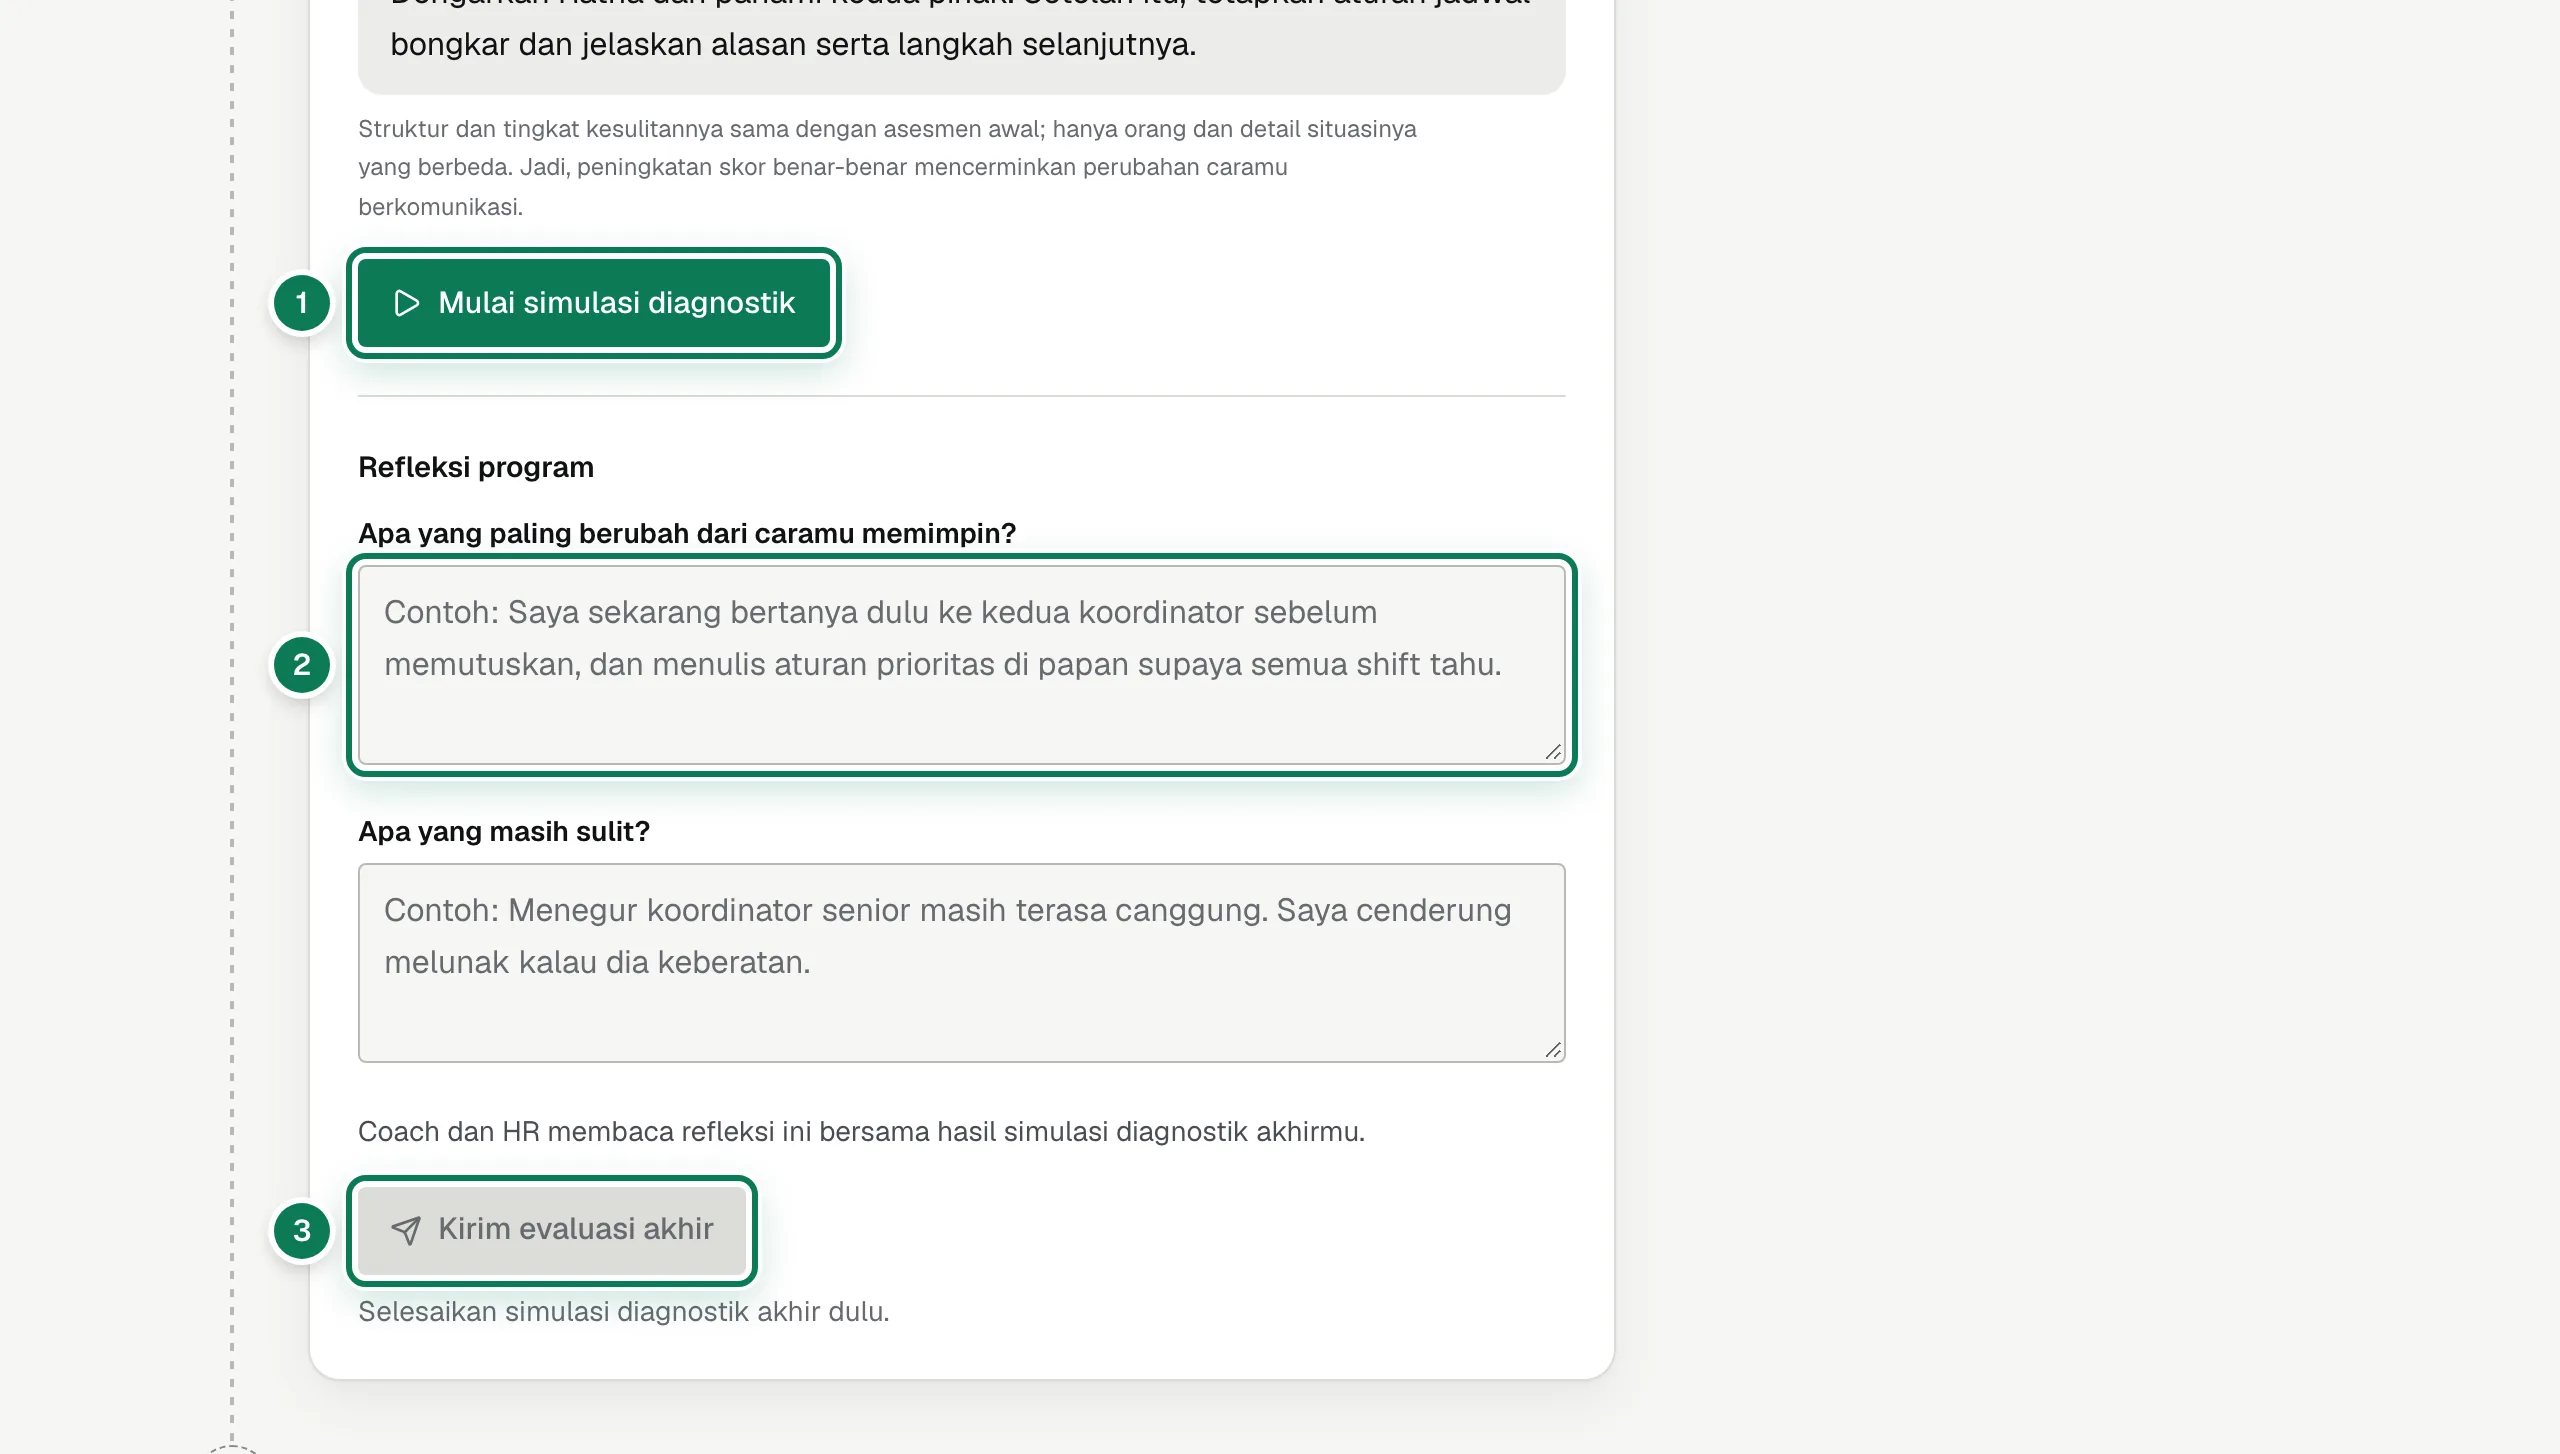Grab the resize handle of 'Apa yang masih sulit?' textarea
This screenshot has width=2560, height=1454.
[1553, 1050]
